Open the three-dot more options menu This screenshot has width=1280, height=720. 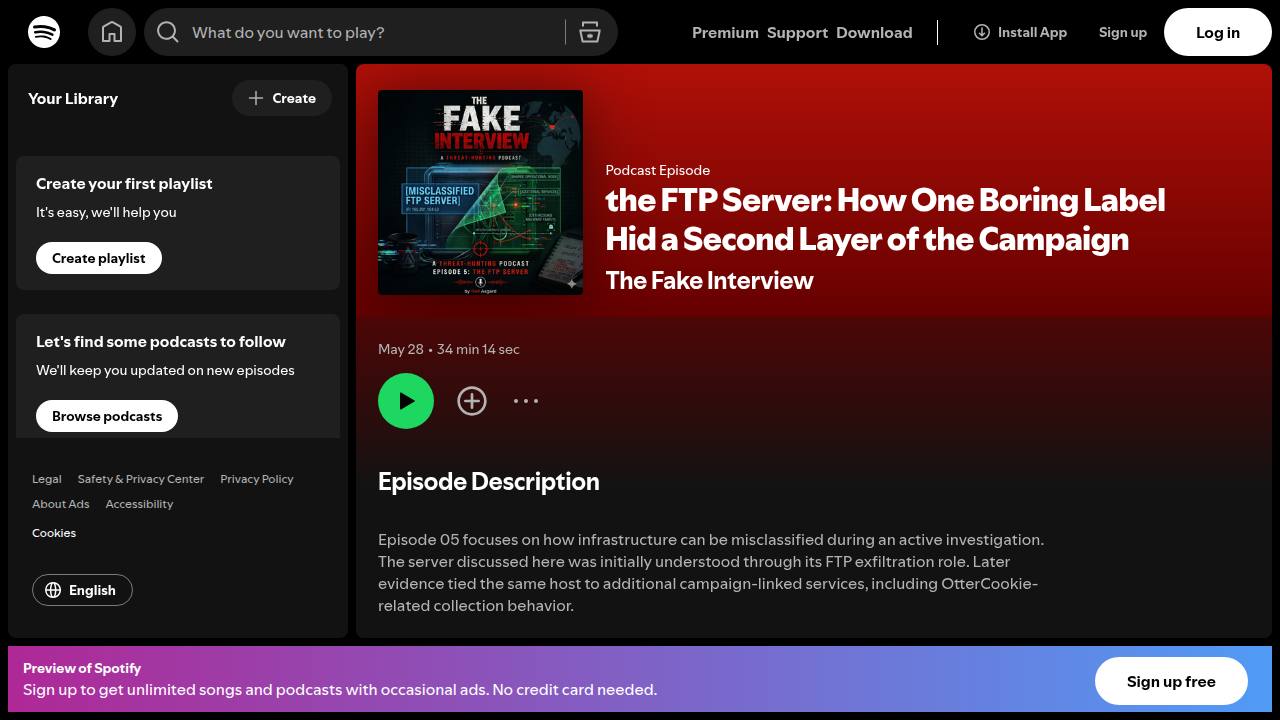tap(526, 401)
